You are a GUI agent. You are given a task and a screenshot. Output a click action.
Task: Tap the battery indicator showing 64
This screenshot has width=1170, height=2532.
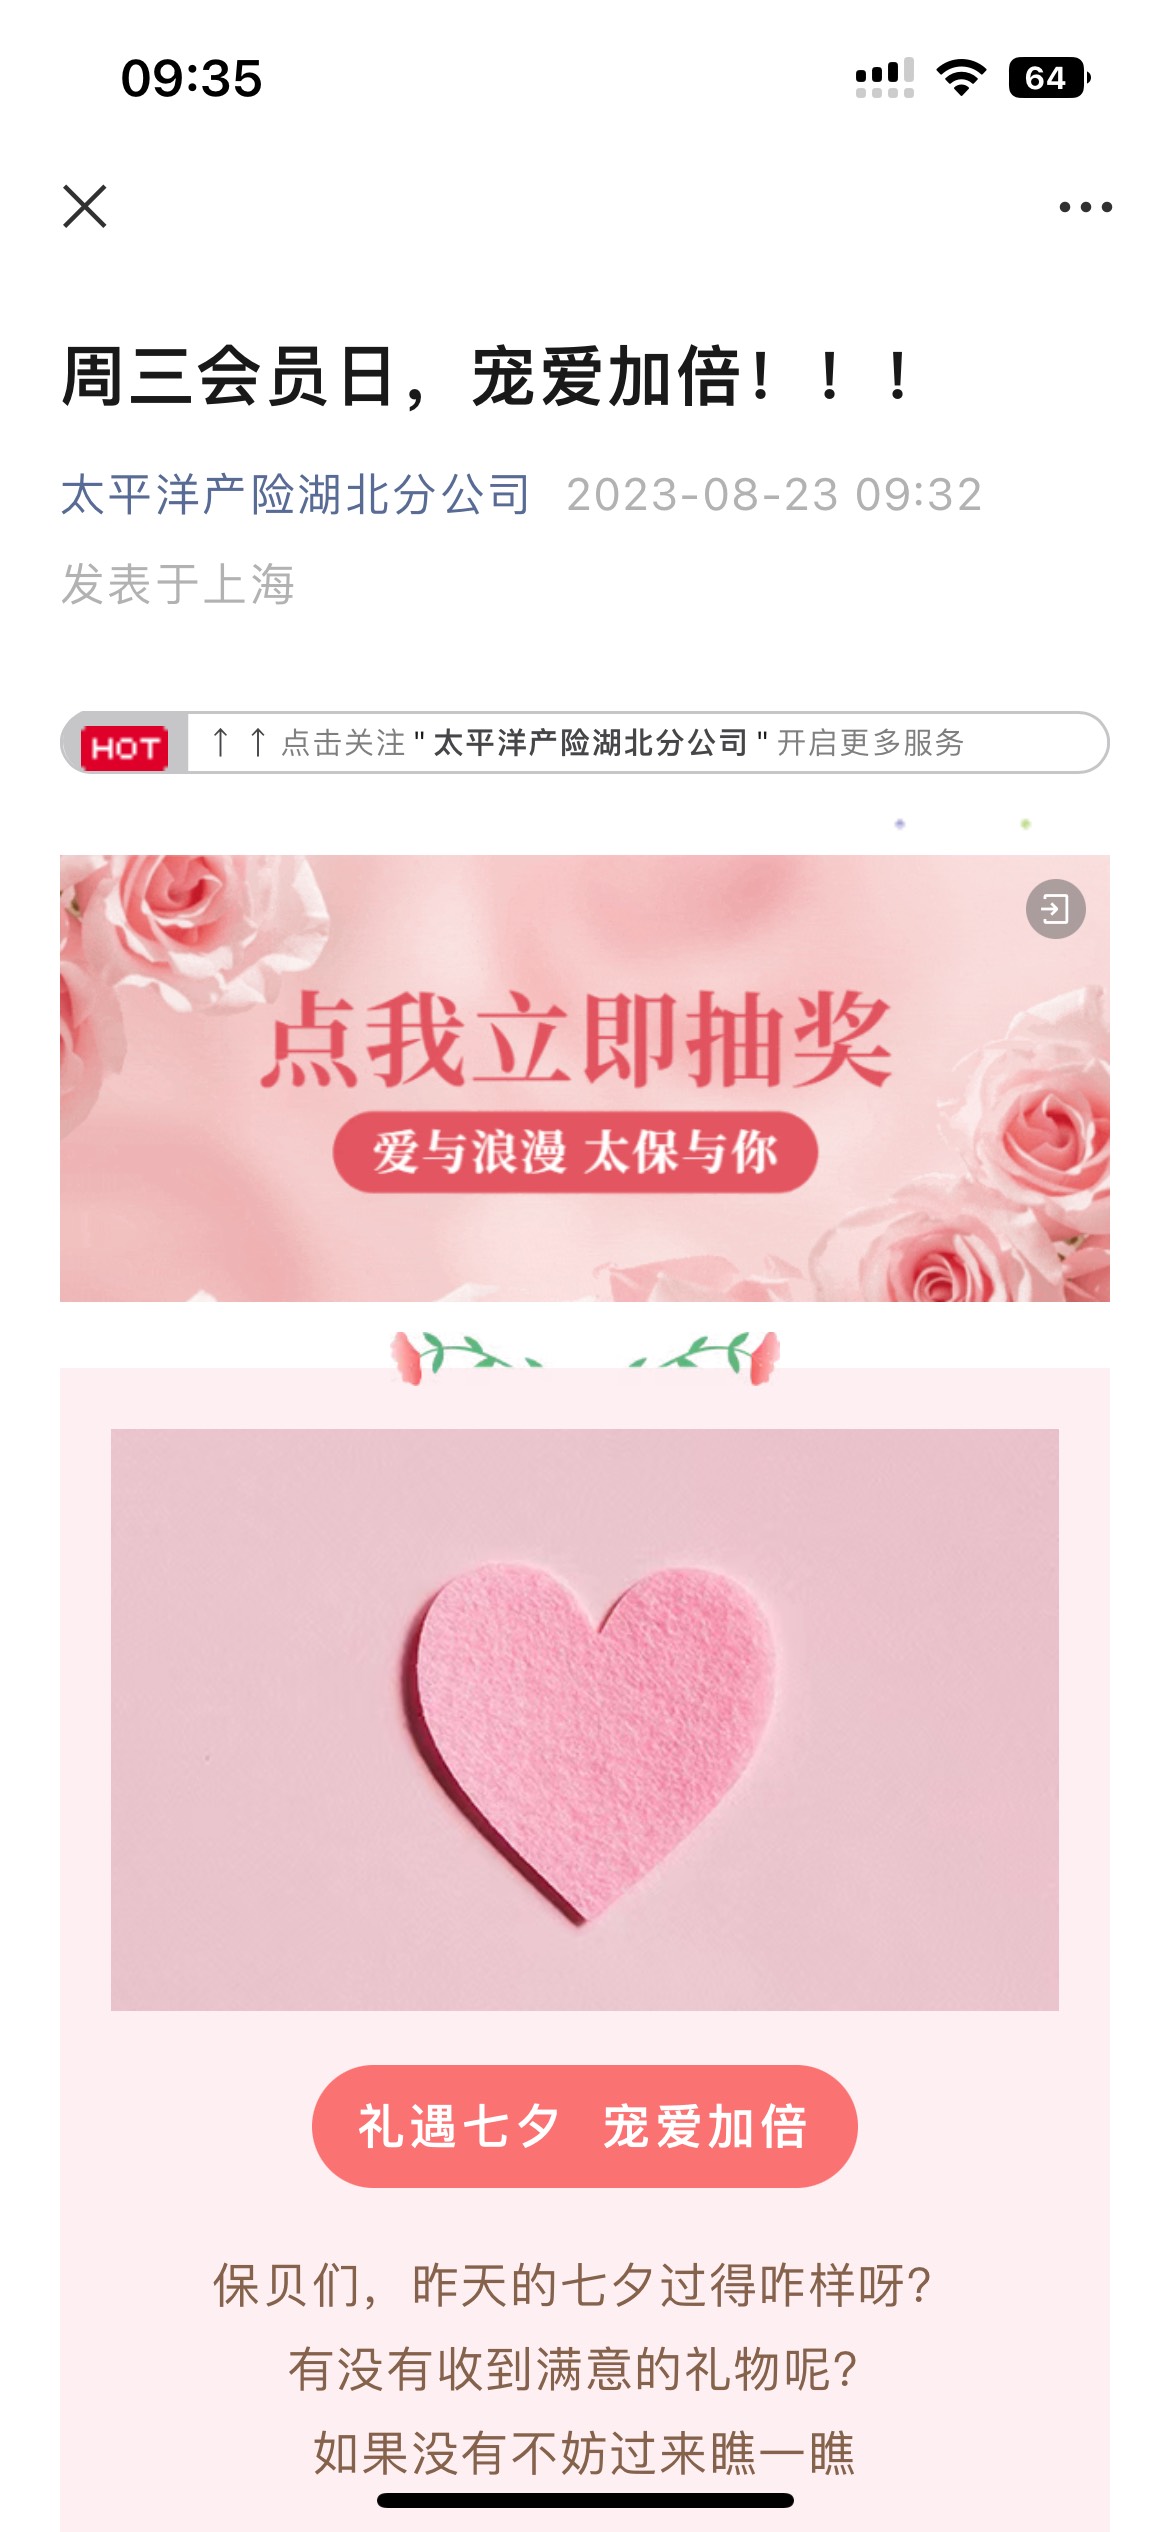pos(1049,78)
